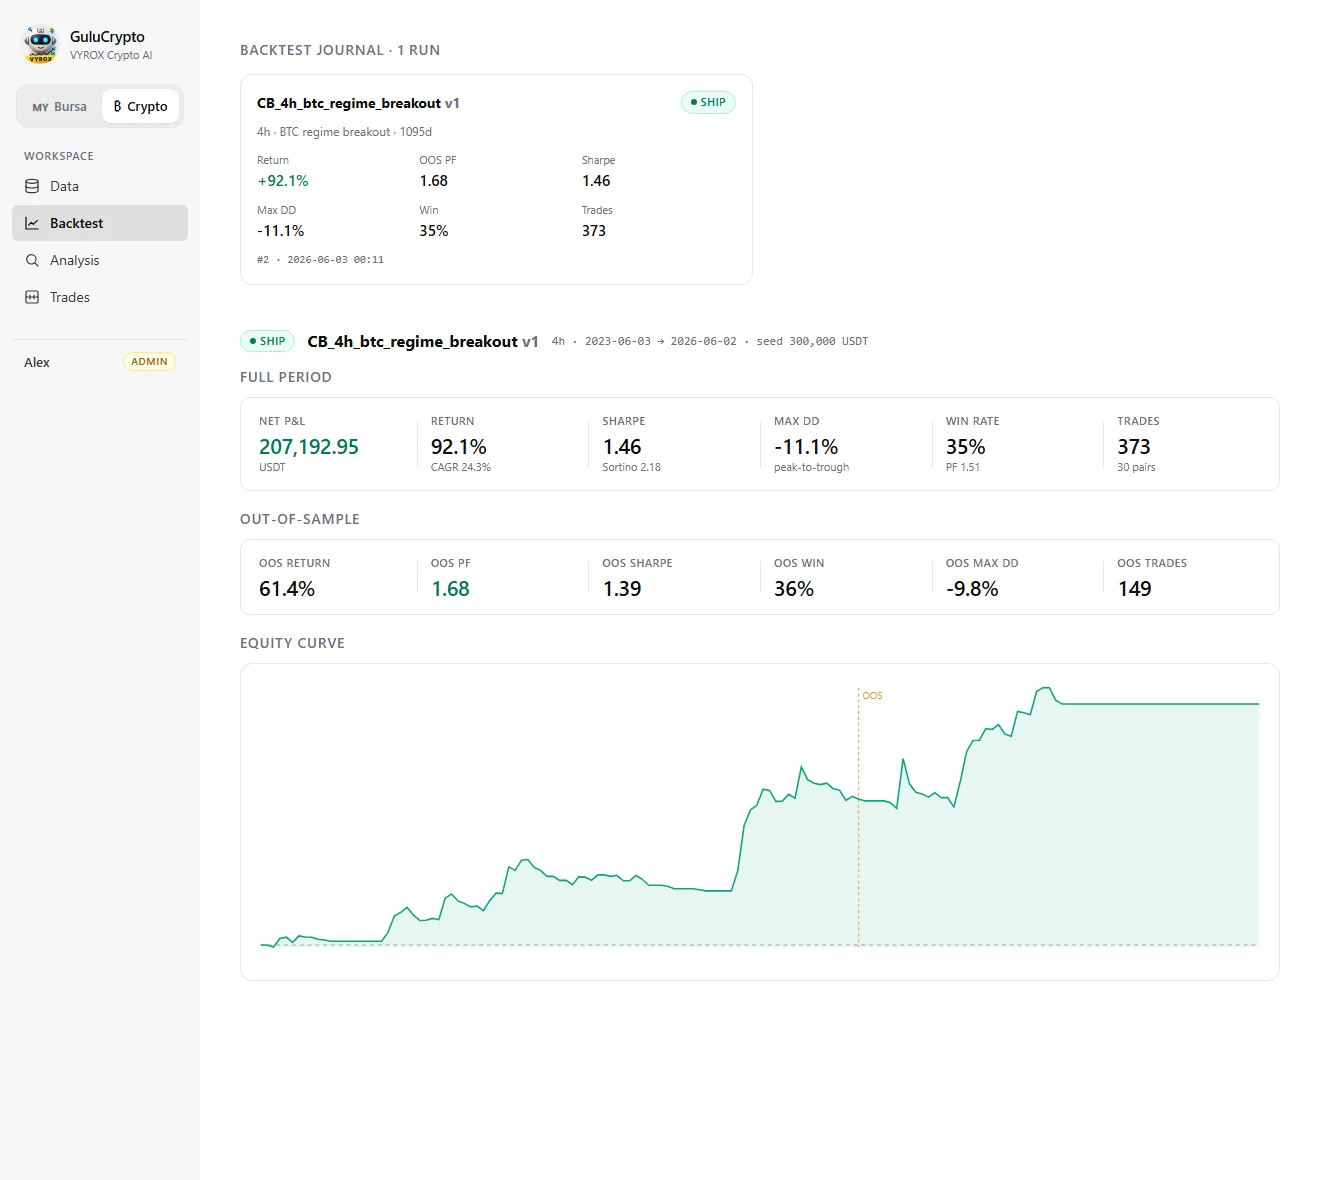This screenshot has height=1180, width=1320.
Task: Click the EQUITY CURVE section heading
Action: coord(292,643)
